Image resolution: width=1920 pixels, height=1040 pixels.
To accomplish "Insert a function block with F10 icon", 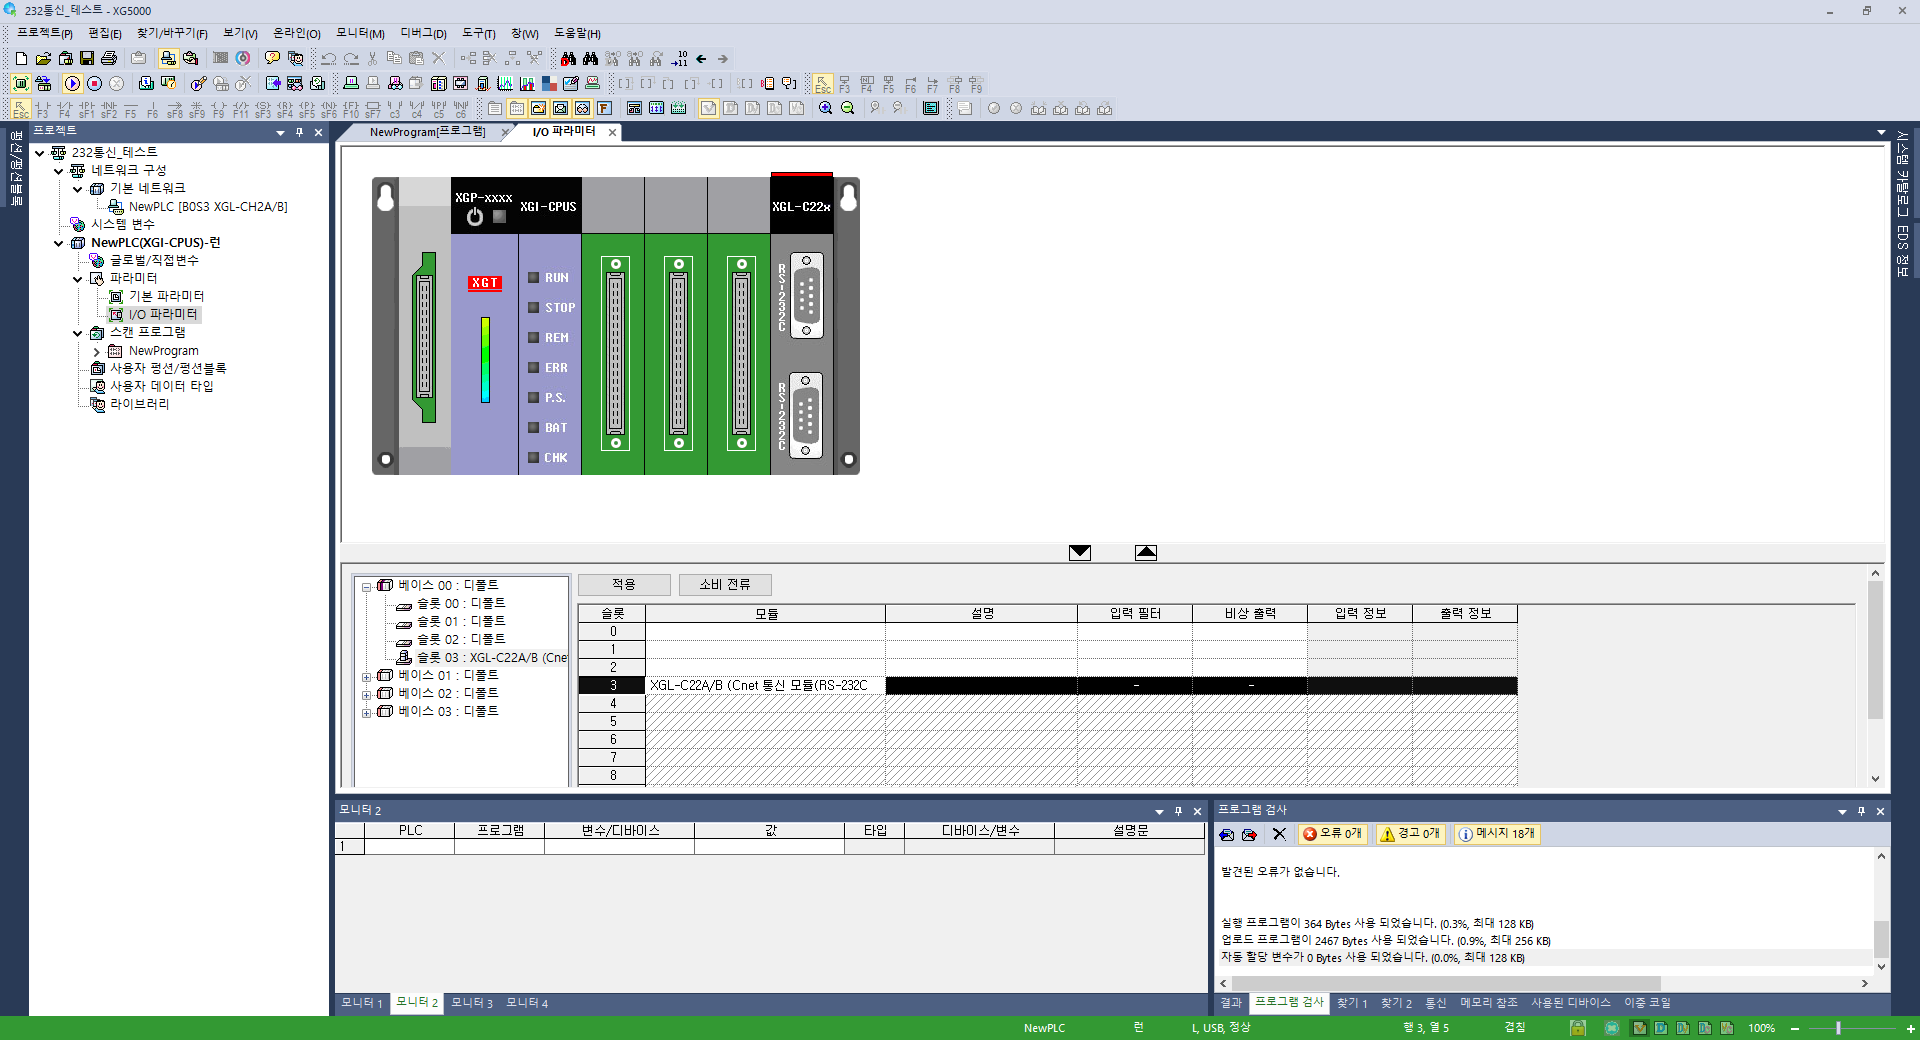I will coord(350,108).
